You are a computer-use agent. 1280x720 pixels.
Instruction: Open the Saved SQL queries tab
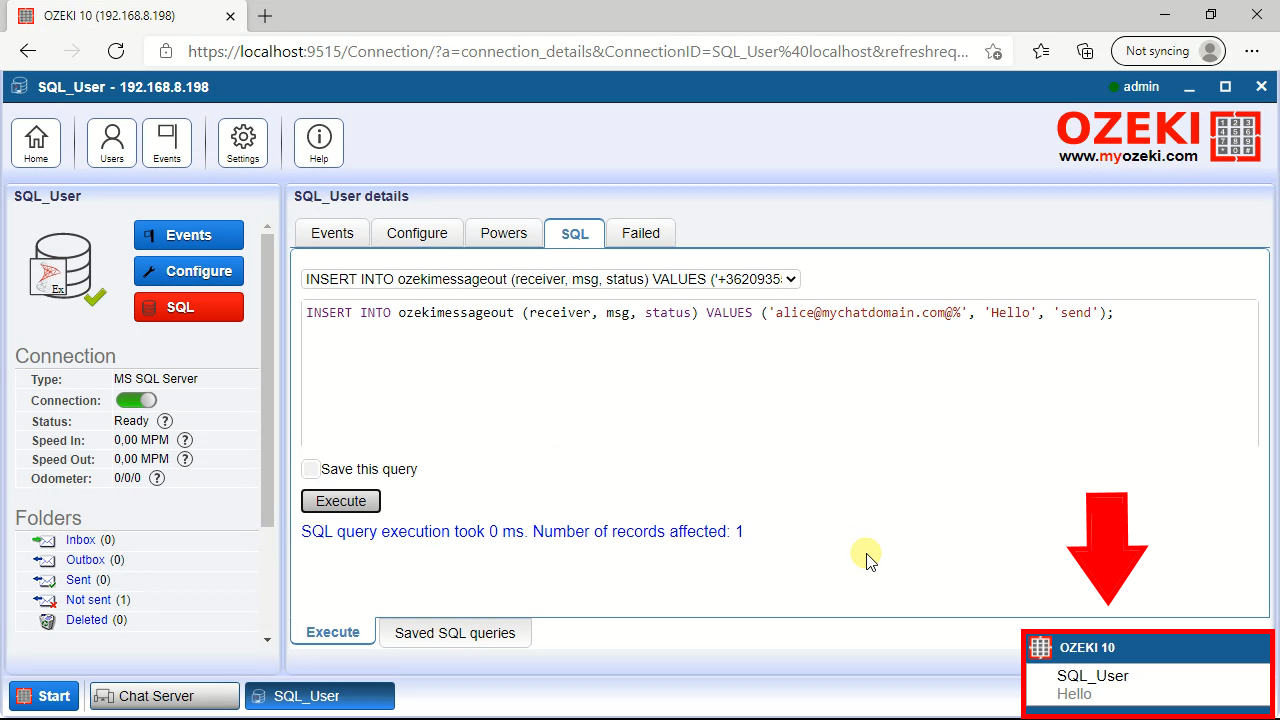pos(455,633)
